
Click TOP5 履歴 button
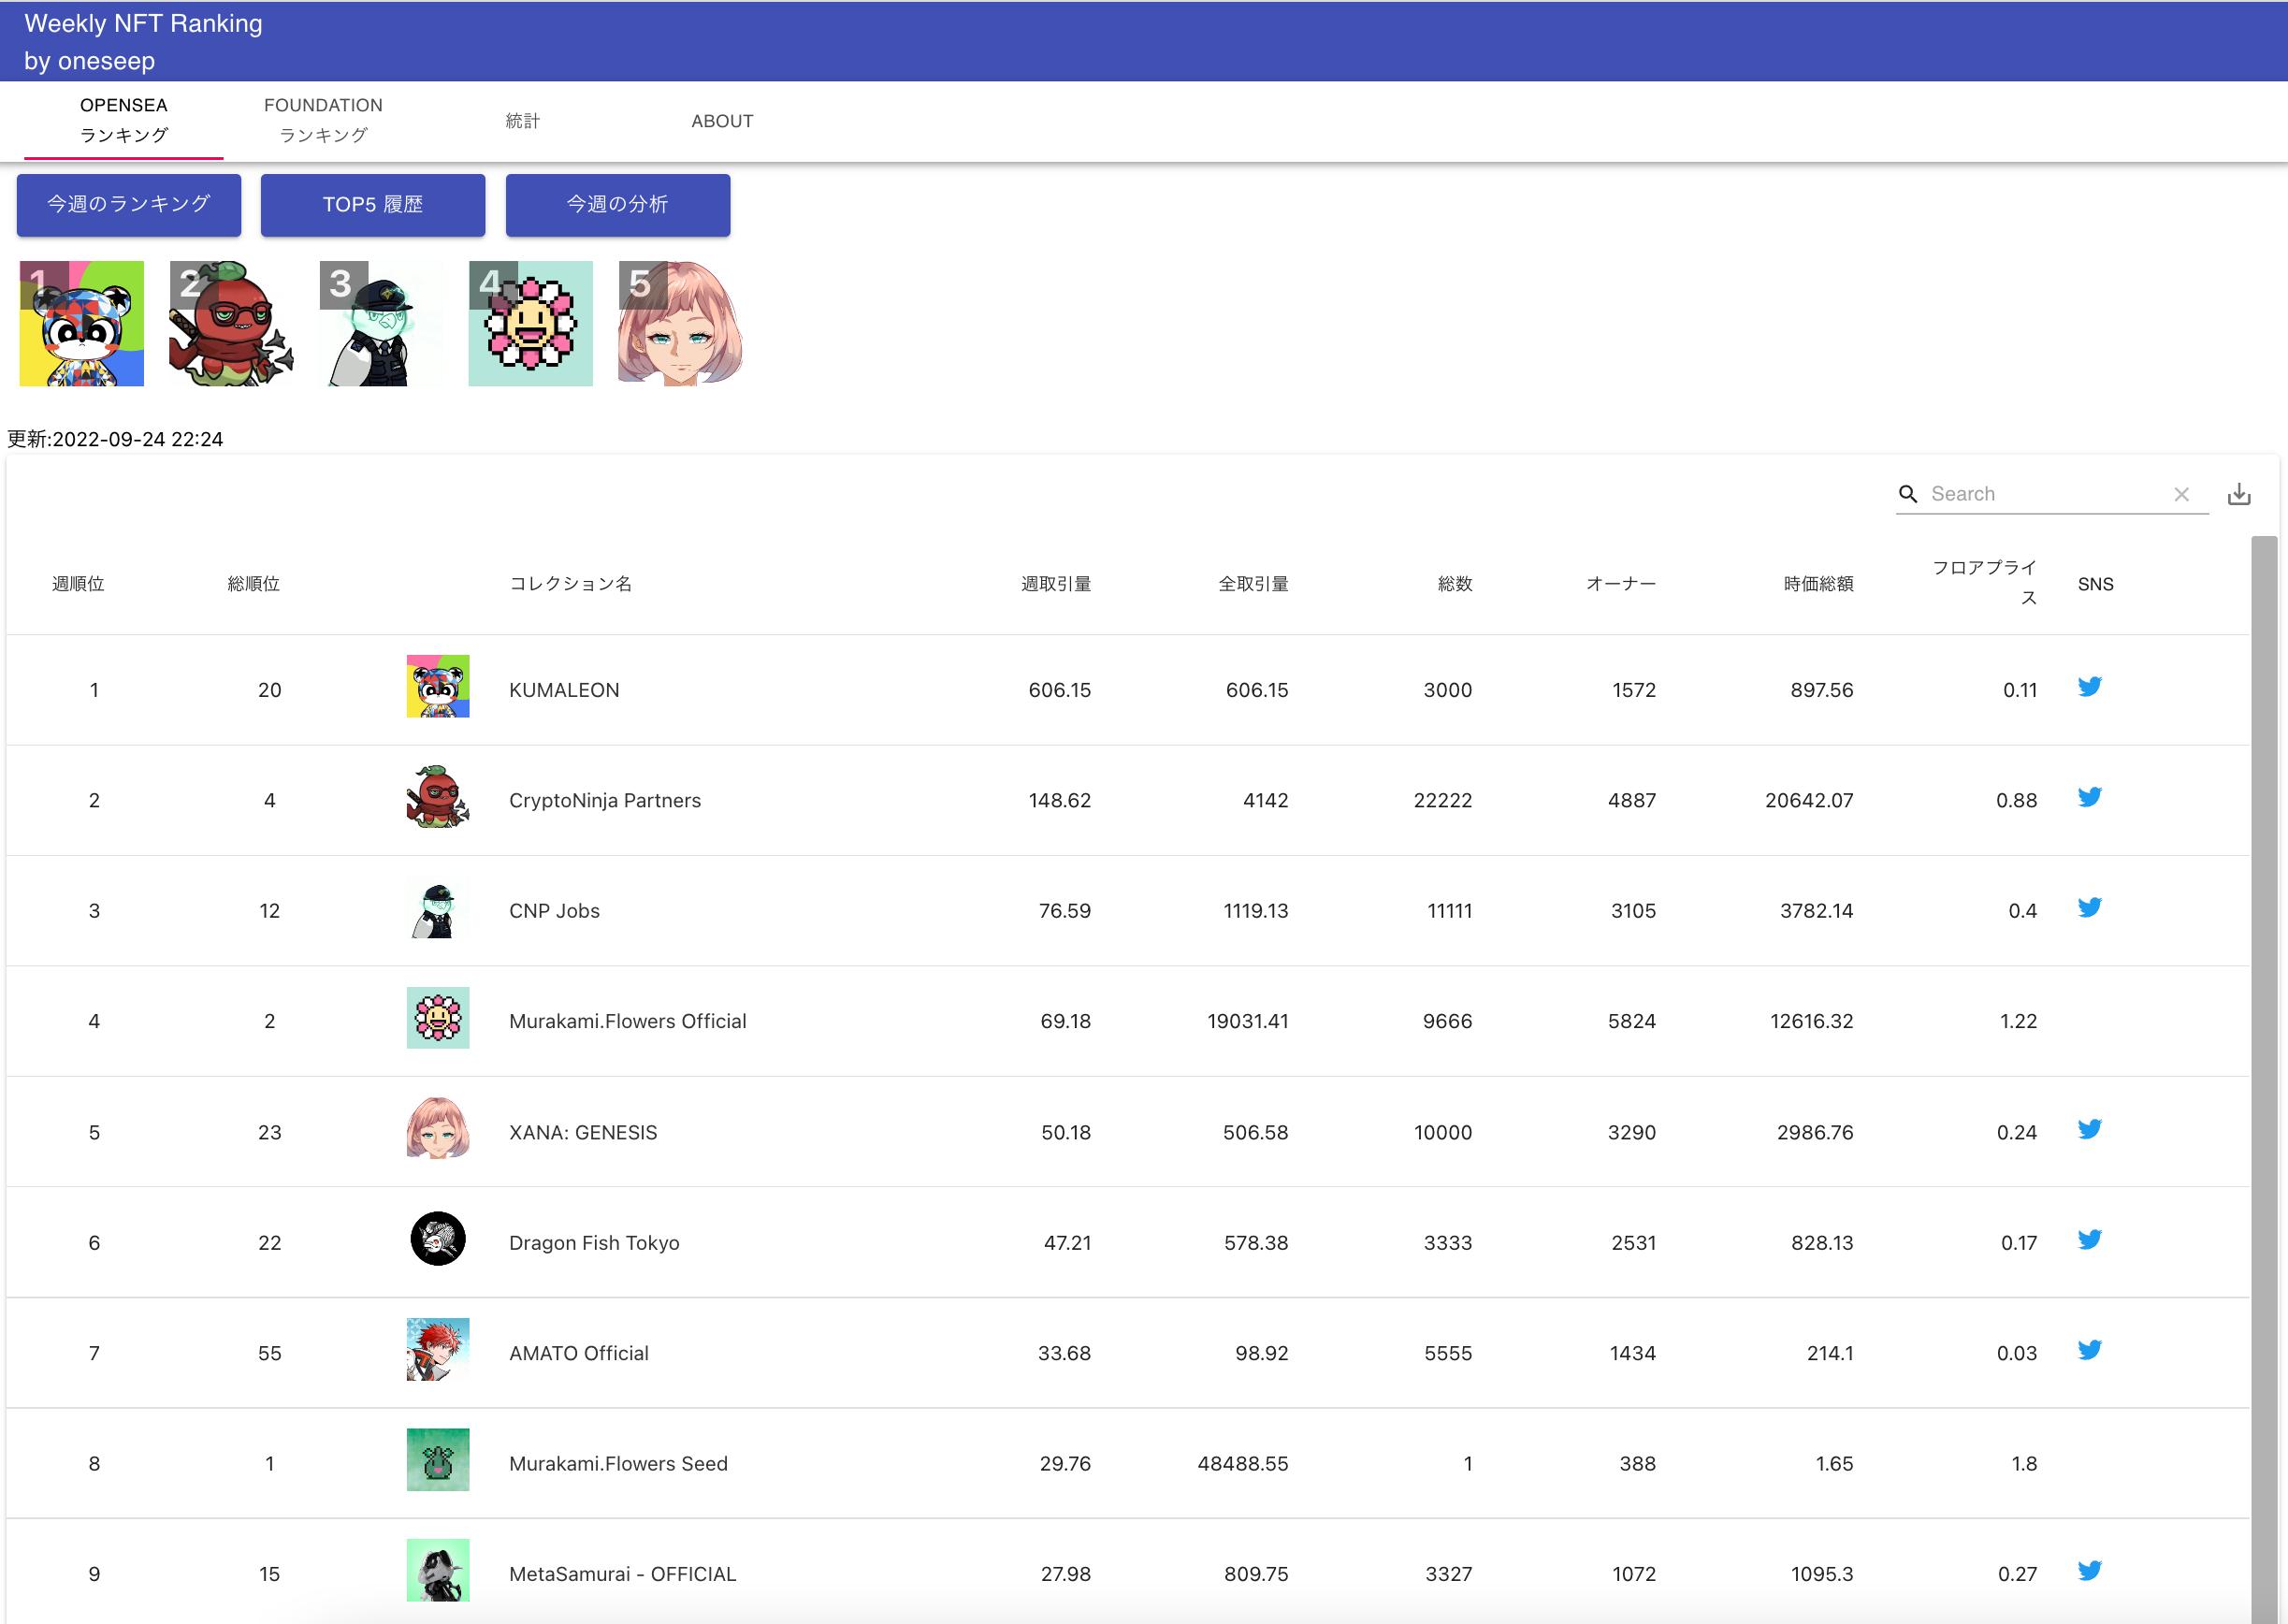click(x=373, y=205)
